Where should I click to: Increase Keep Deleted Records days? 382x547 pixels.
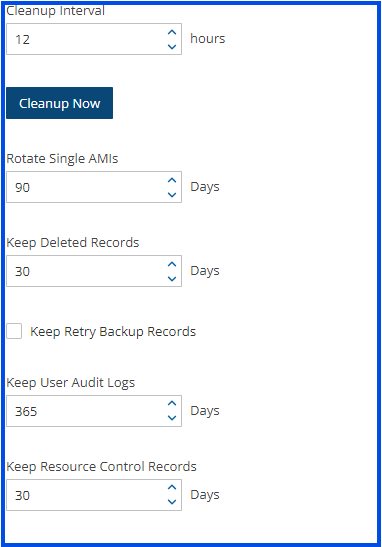pyautogui.click(x=172, y=264)
